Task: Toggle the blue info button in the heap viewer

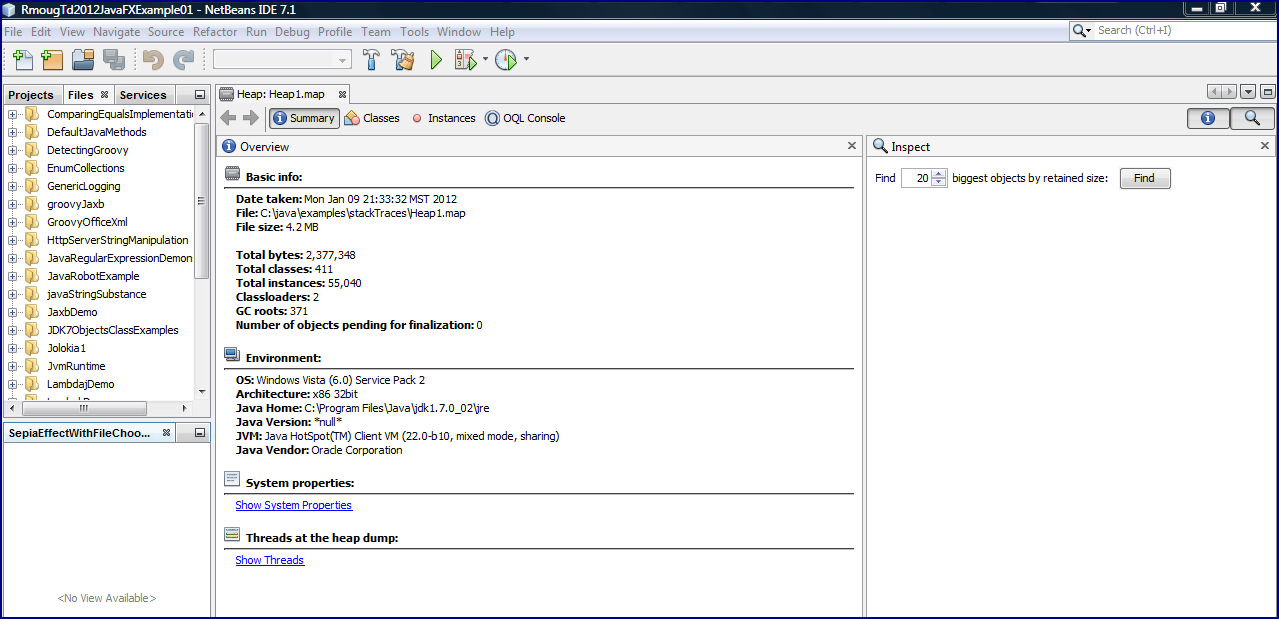Action: click(x=1208, y=117)
